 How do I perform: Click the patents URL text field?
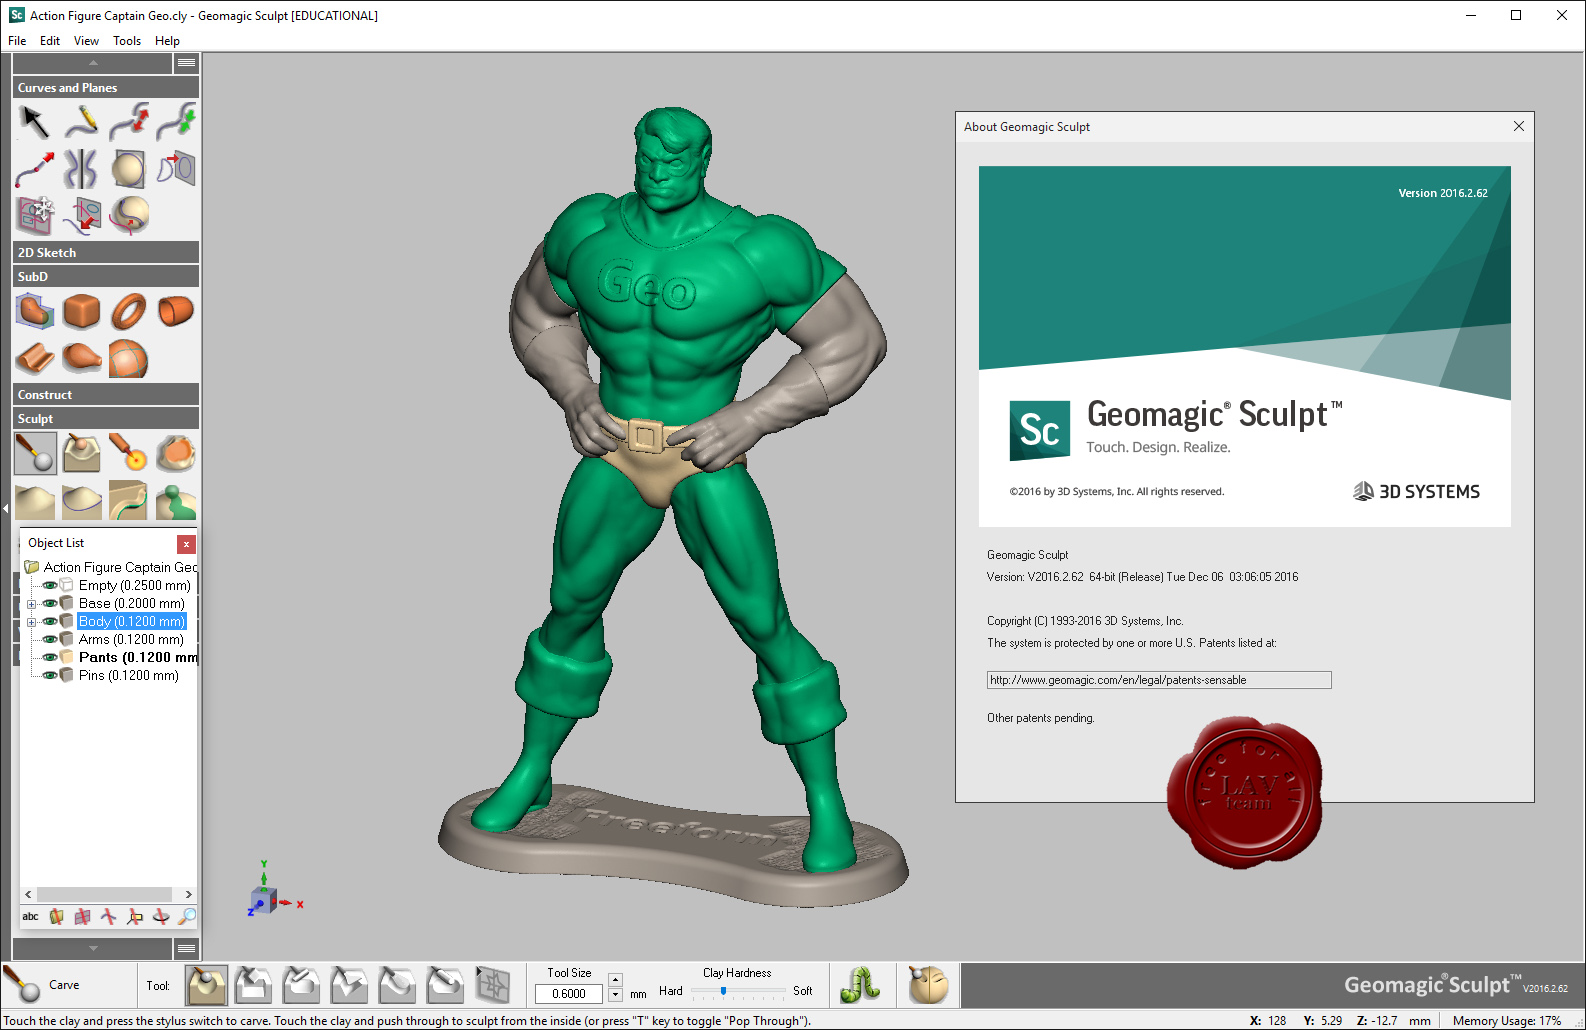[x=1159, y=680]
